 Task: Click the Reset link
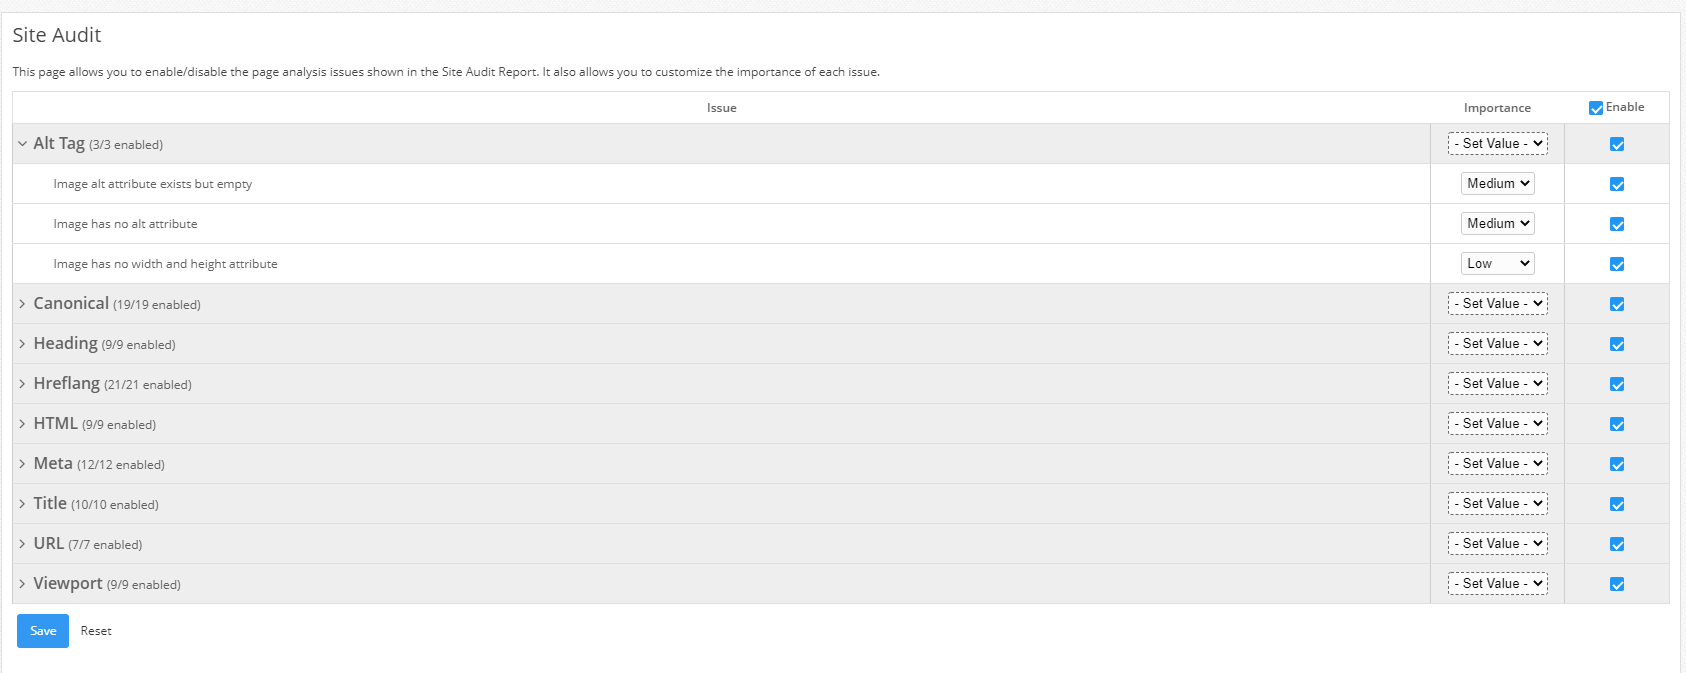click(96, 631)
